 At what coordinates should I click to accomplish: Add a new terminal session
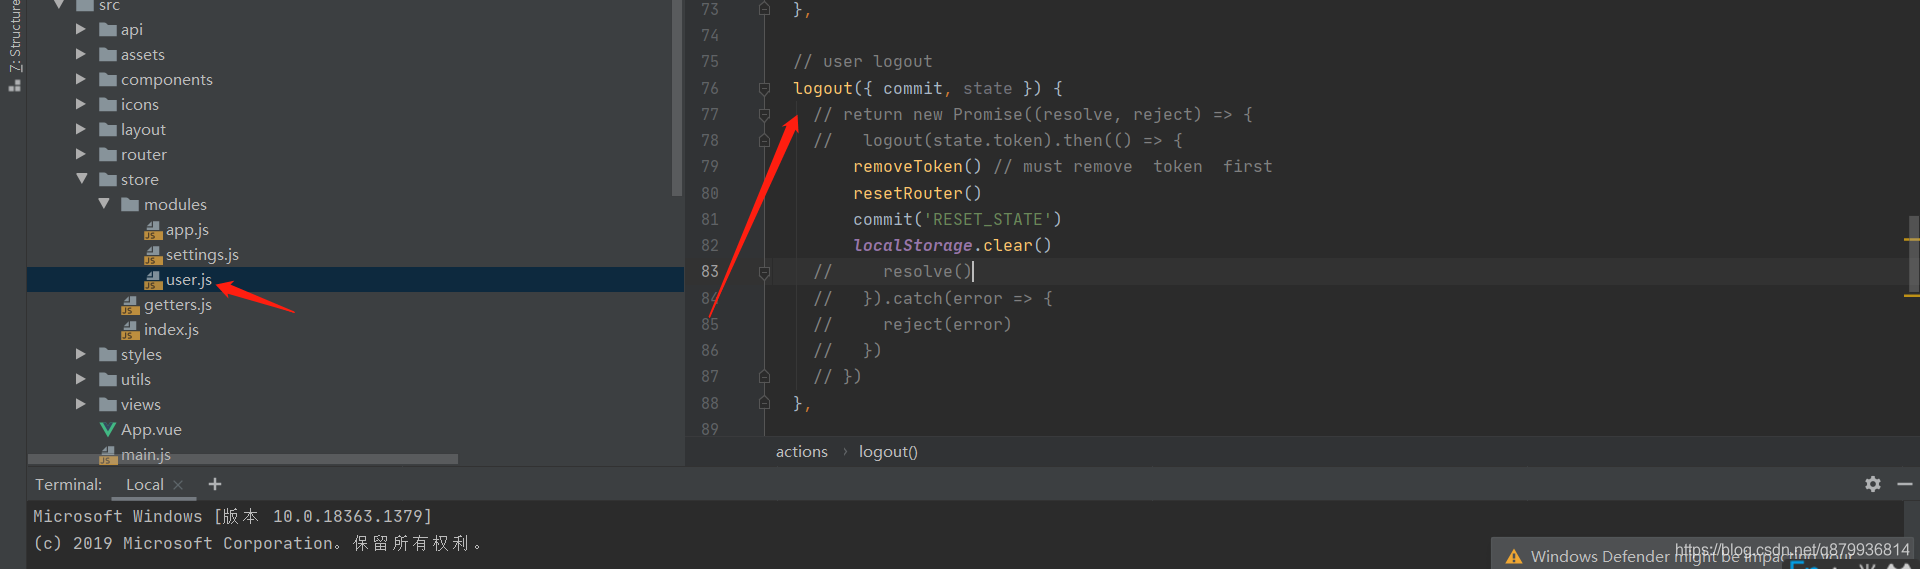click(x=215, y=484)
